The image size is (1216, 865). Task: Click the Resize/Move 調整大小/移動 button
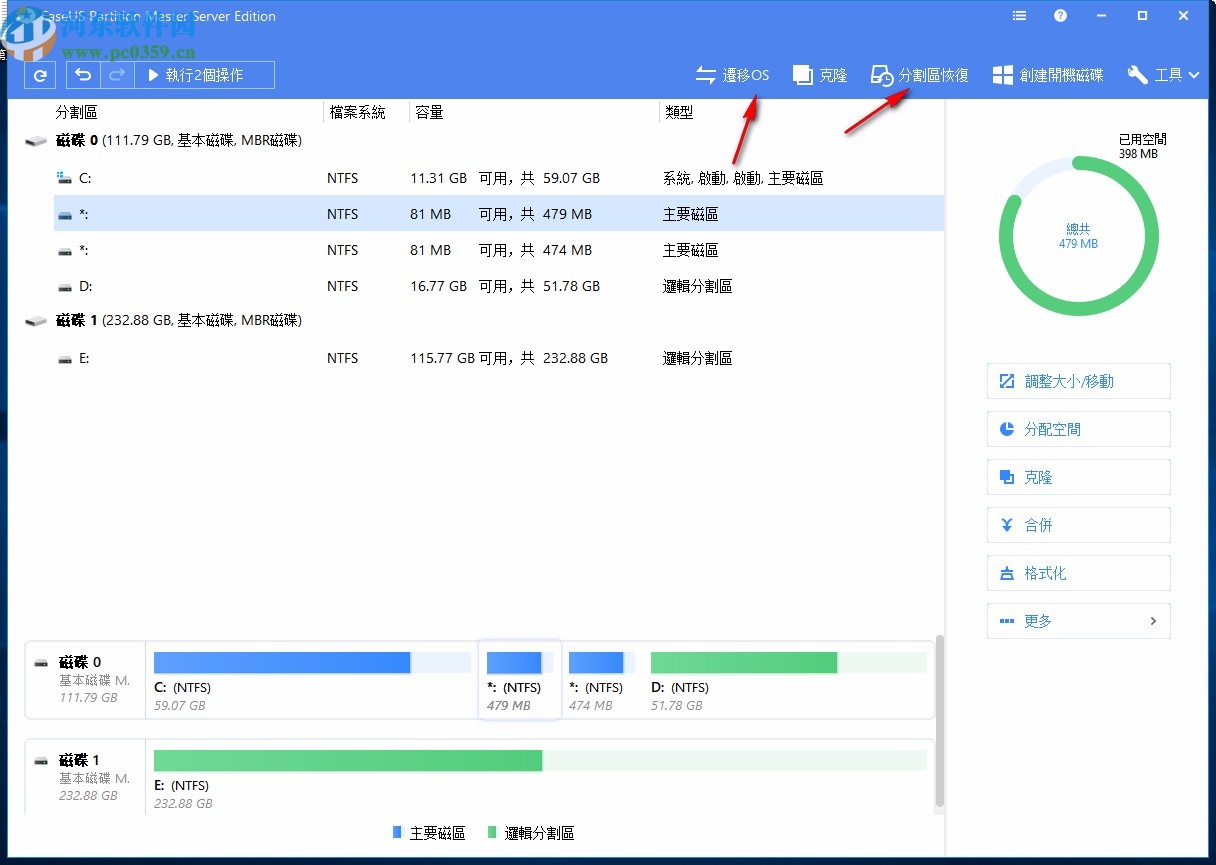[x=1078, y=381]
